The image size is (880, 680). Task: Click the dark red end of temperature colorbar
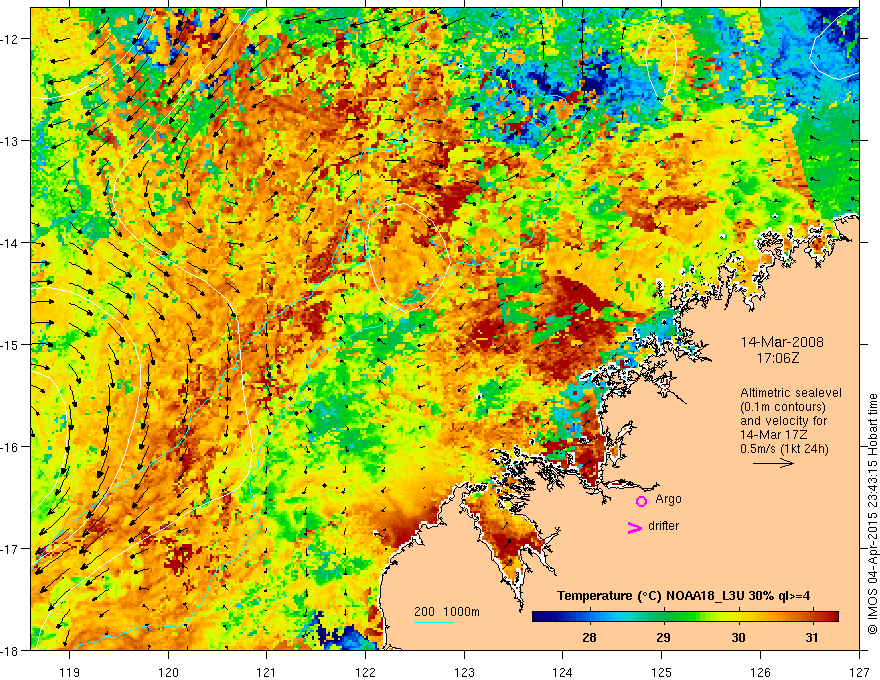[x=831, y=617]
